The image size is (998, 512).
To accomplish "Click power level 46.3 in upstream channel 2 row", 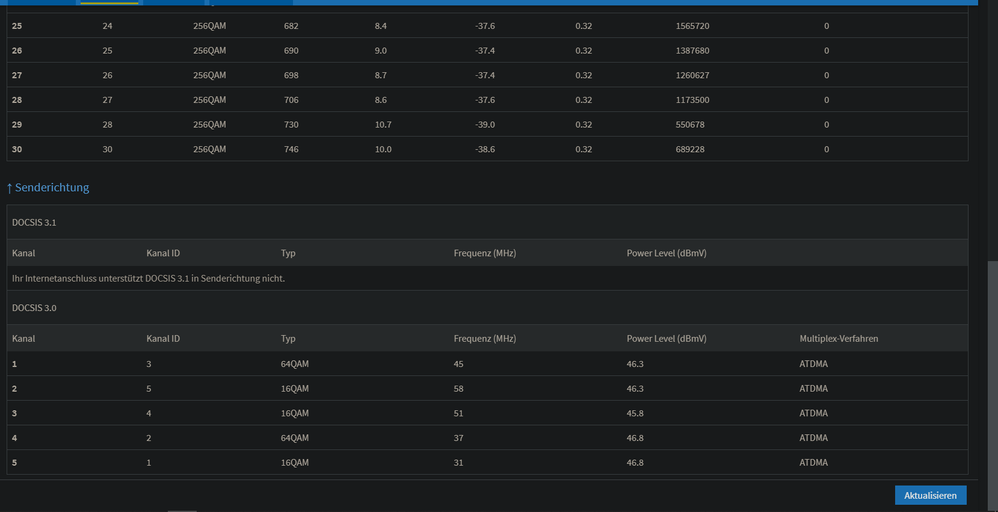I will (x=635, y=388).
